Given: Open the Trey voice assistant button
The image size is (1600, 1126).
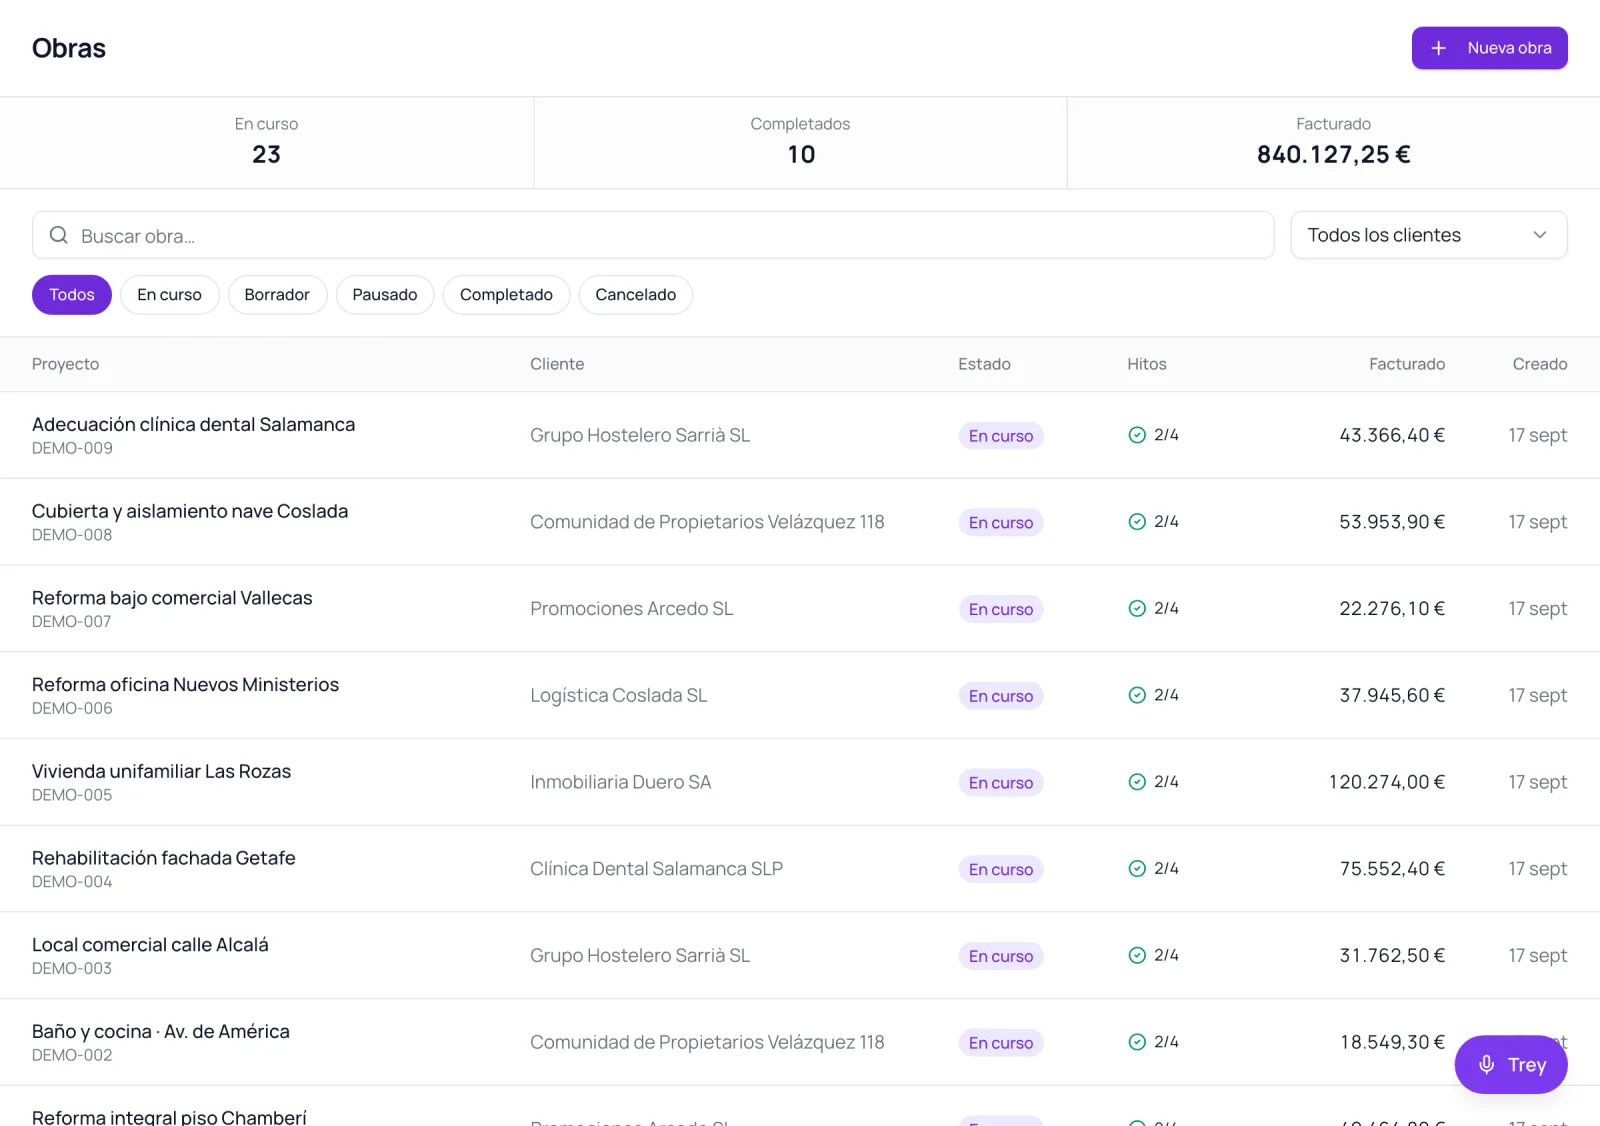Looking at the screenshot, I should (1511, 1065).
